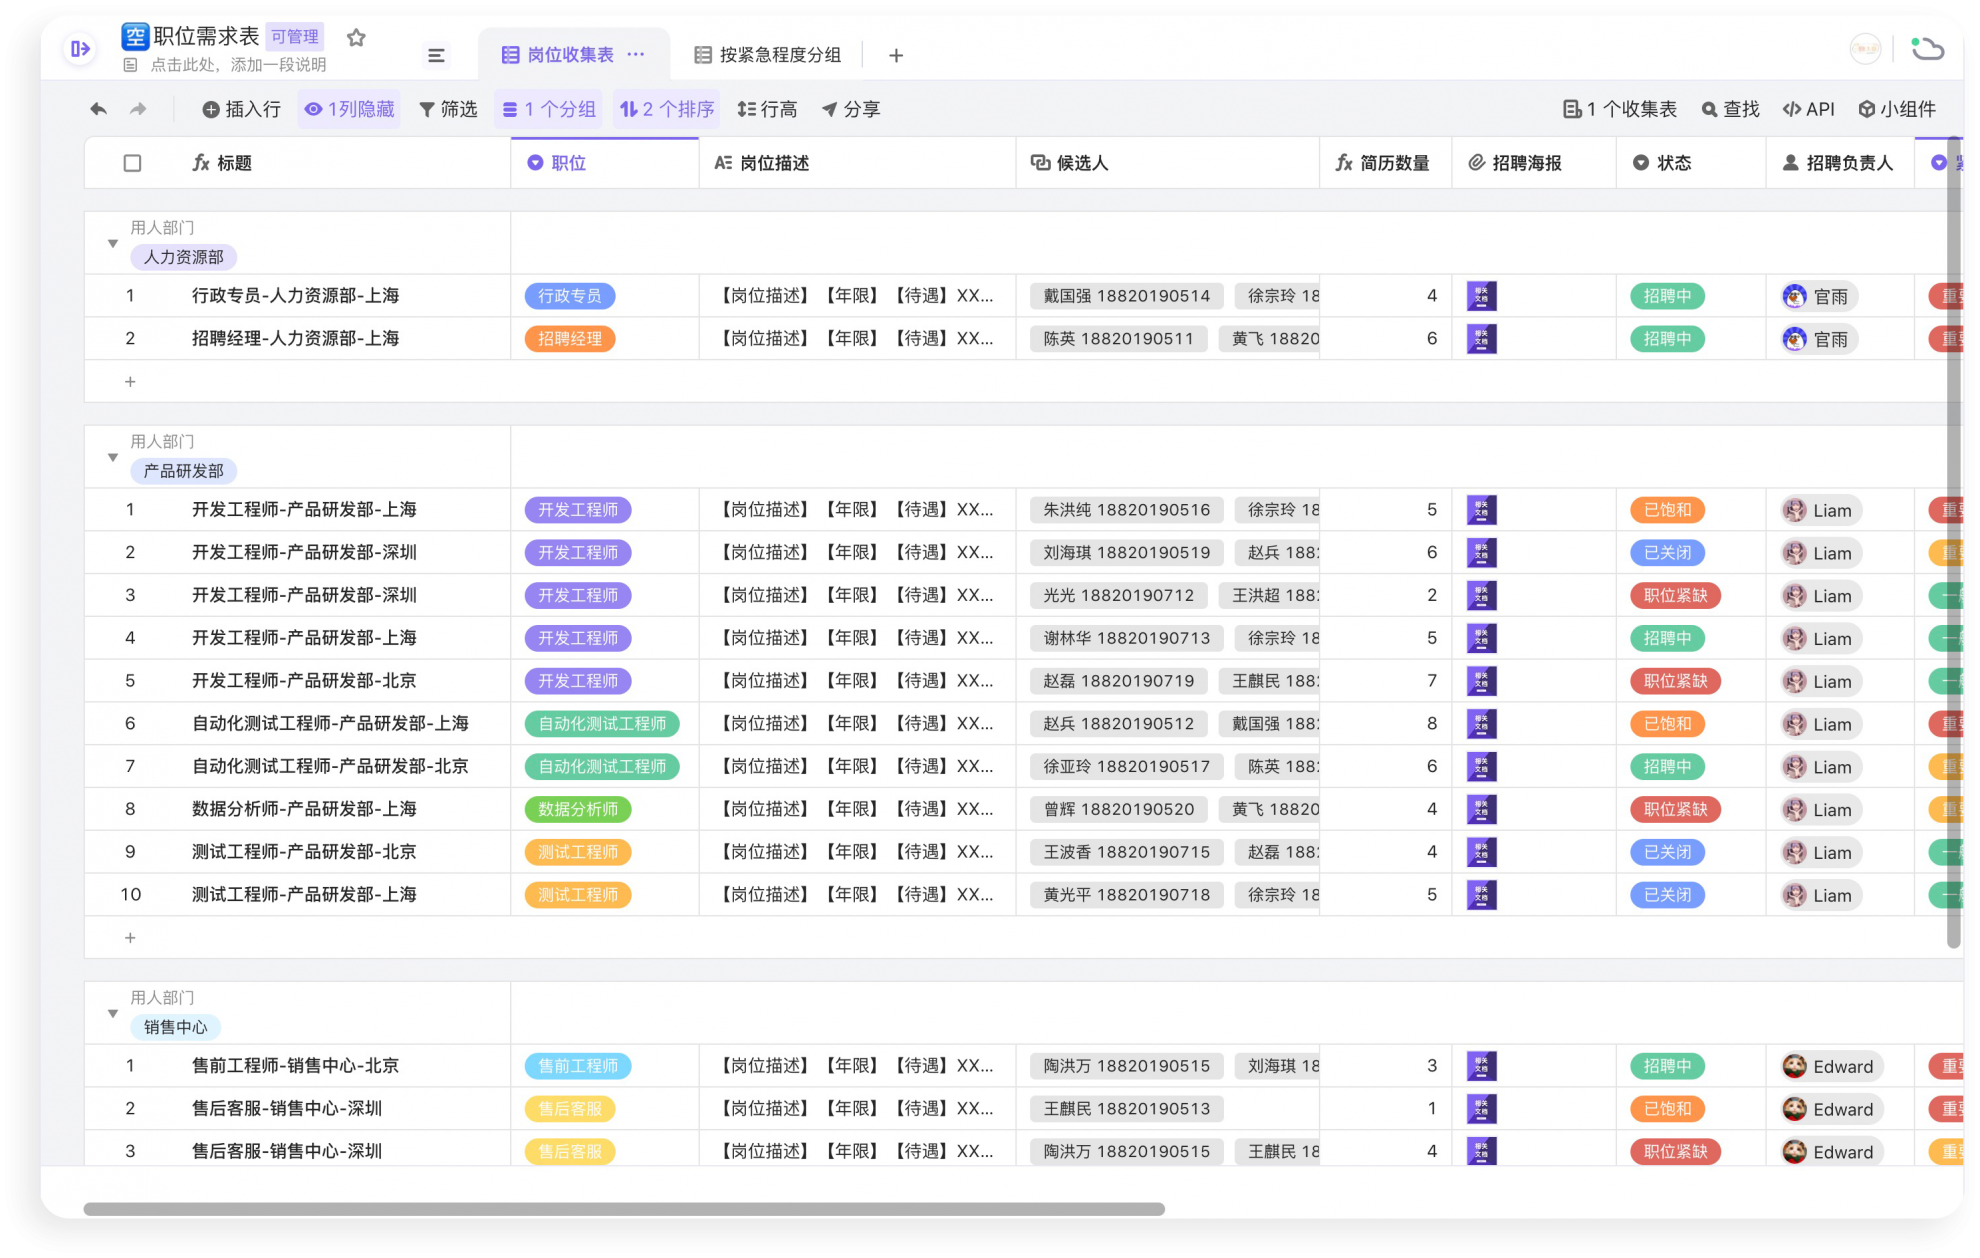Collapse the 人力资源部 group
1980x1258 pixels.
113,243
